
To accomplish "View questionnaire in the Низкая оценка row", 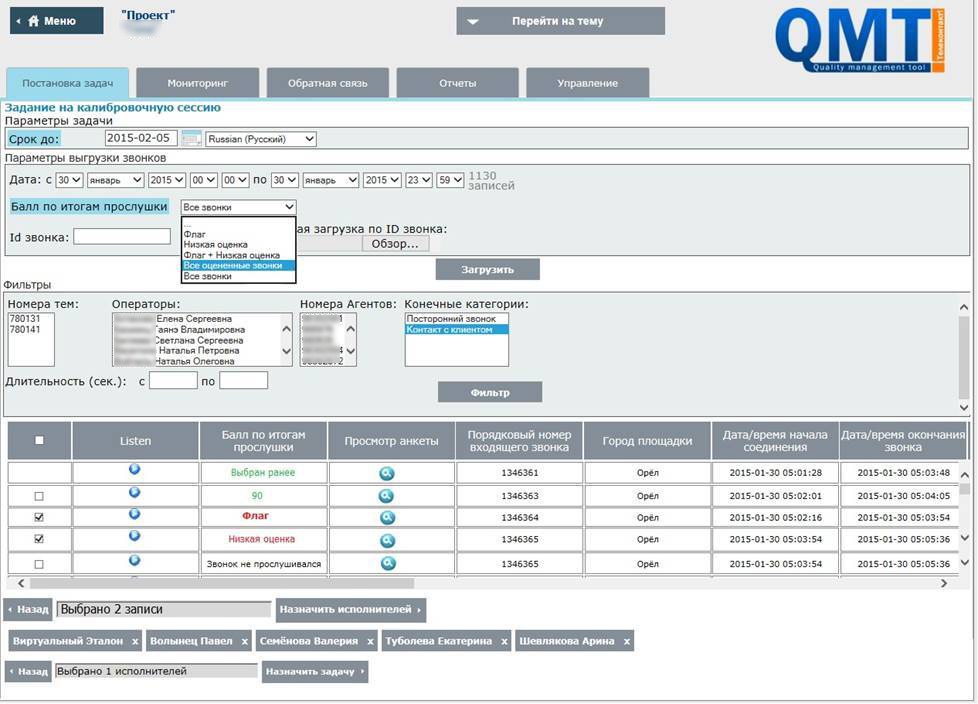I will click(x=387, y=540).
